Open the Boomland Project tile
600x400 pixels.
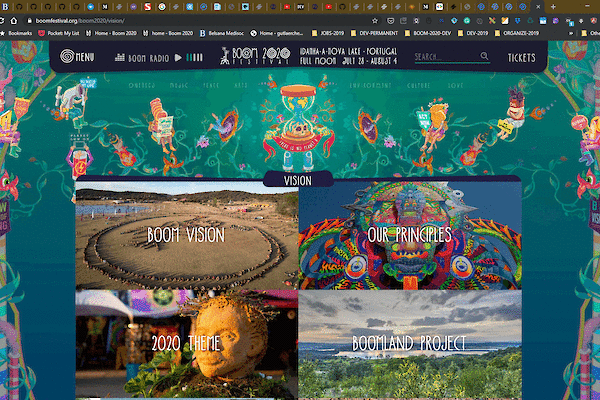pos(410,344)
